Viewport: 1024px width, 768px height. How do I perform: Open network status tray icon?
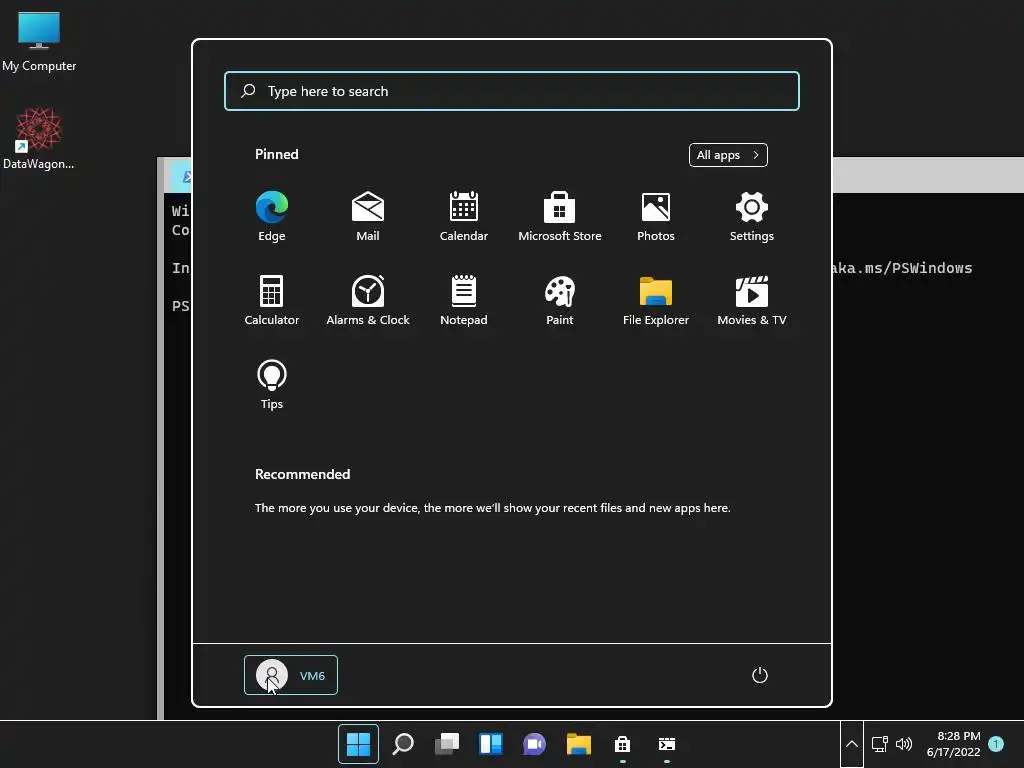pyautogui.click(x=880, y=744)
